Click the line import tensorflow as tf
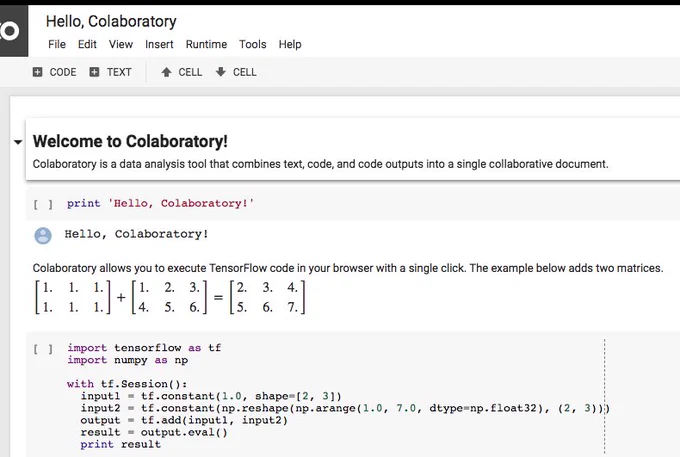The width and height of the screenshot is (680, 457). pyautogui.click(x=144, y=348)
